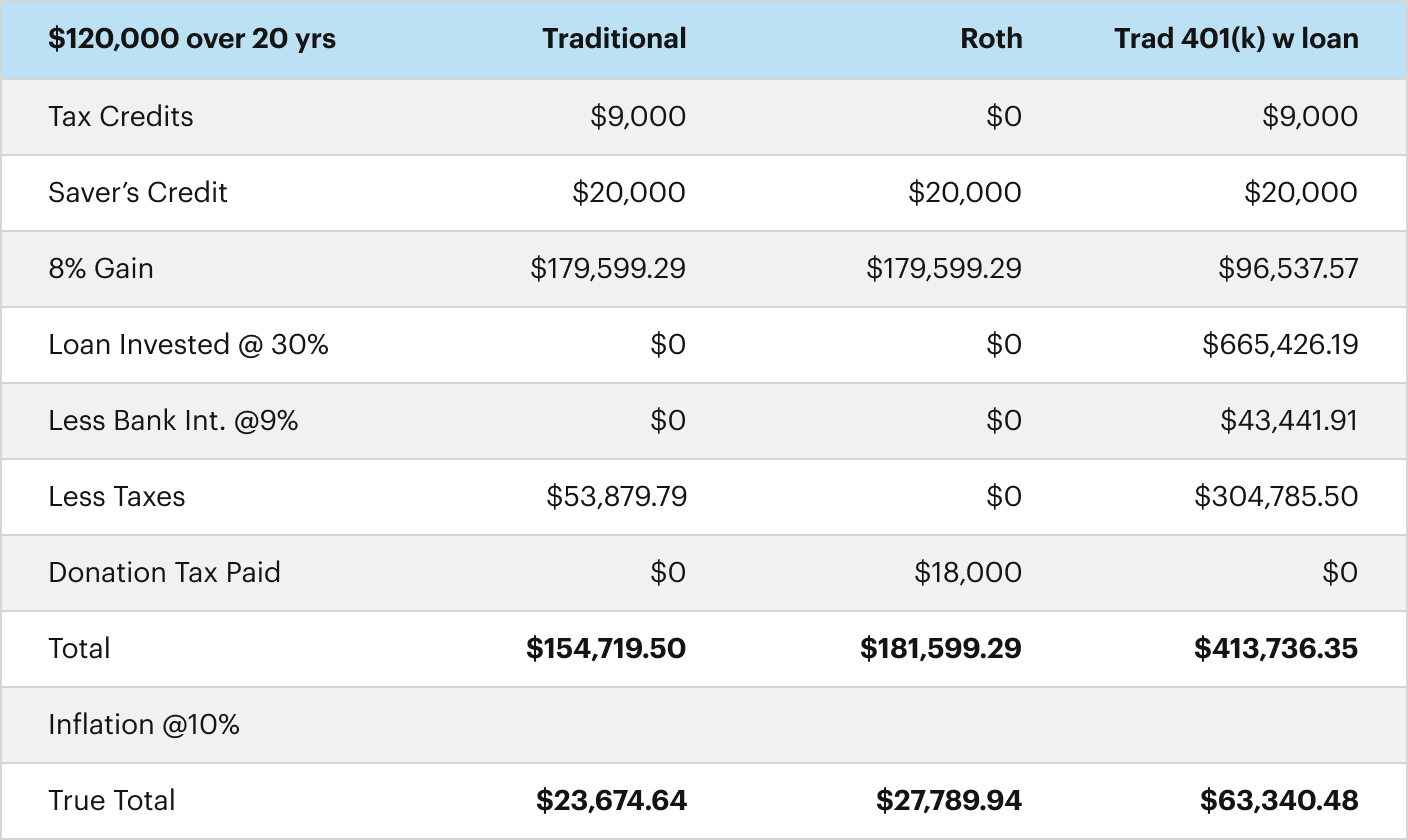The height and width of the screenshot is (840, 1408).
Task: Select the Trad 401(k) w loan header
Action: (1236, 39)
